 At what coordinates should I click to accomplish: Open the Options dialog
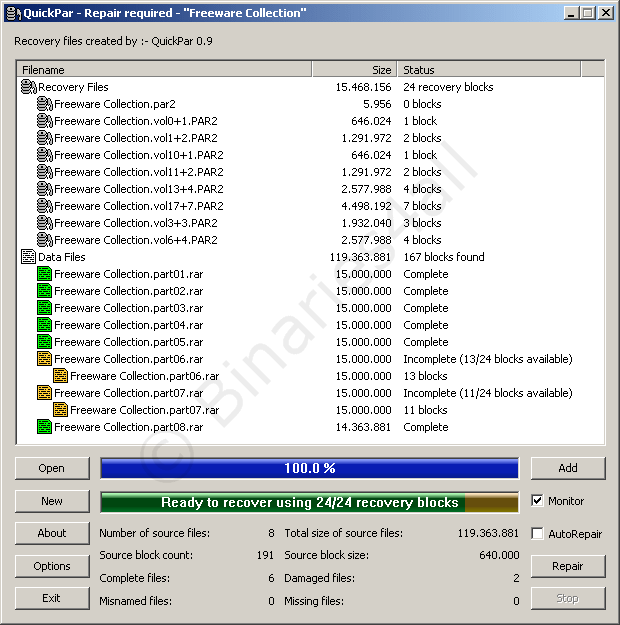coord(52,566)
